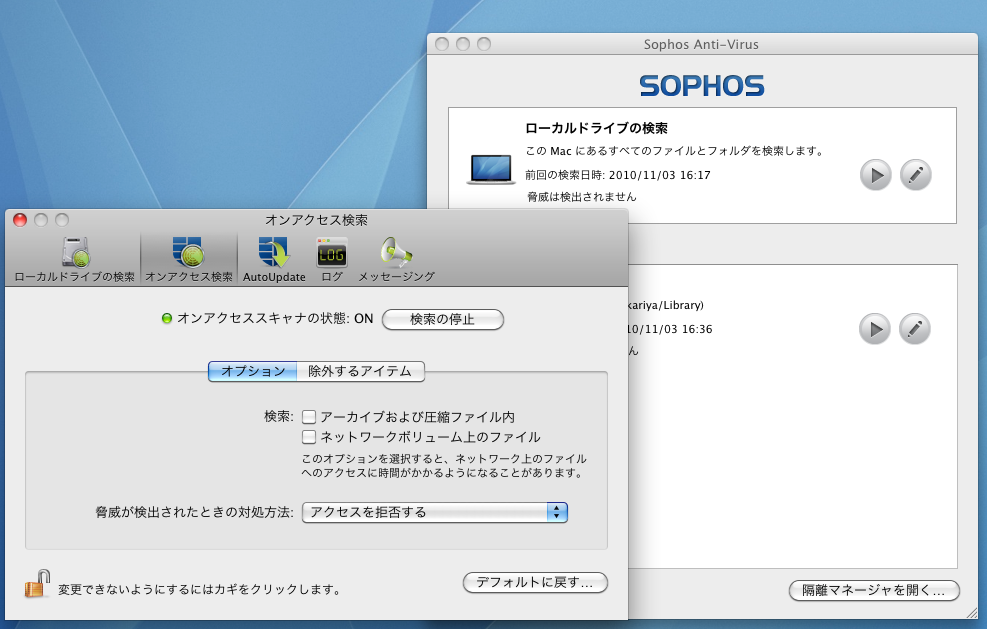The width and height of the screenshot is (987, 629).
Task: Click the SOPHOS logo
Action: point(702,86)
